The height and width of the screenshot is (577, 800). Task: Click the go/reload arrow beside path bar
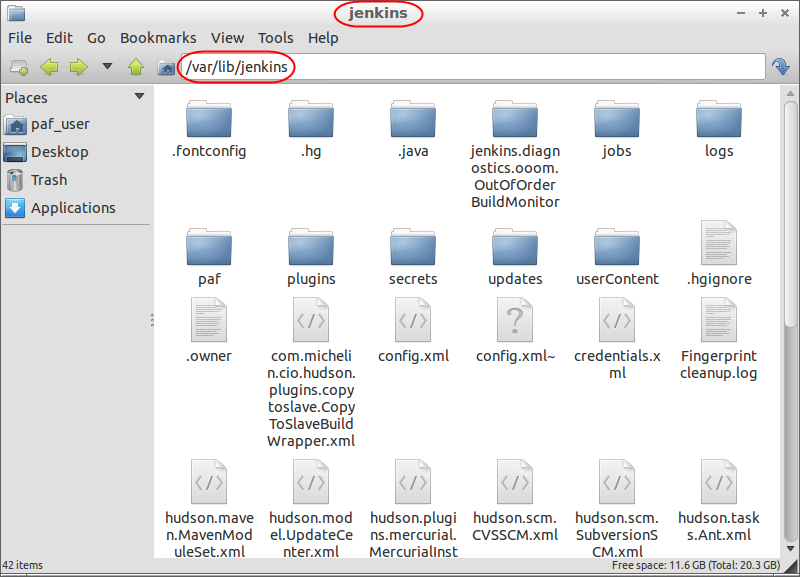(781, 67)
